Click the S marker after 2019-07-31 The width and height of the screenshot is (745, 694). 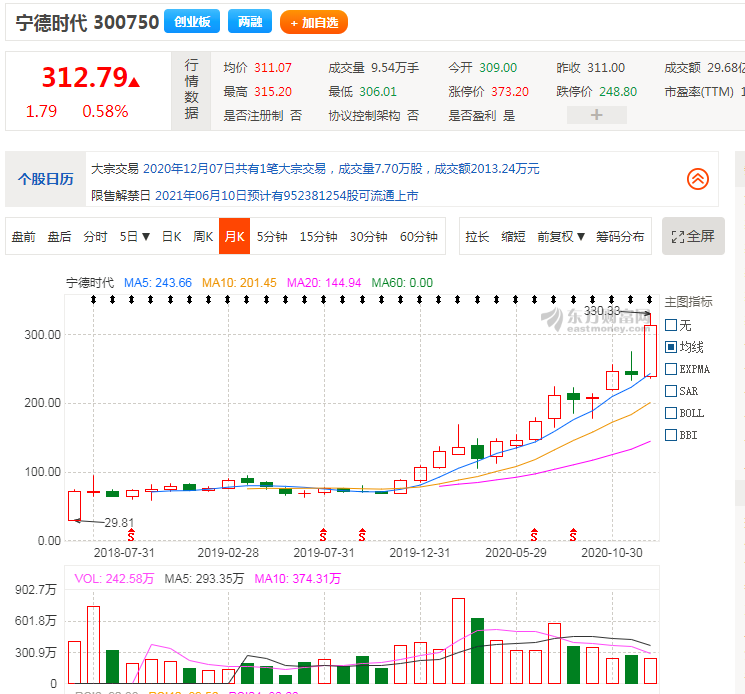coord(362,535)
